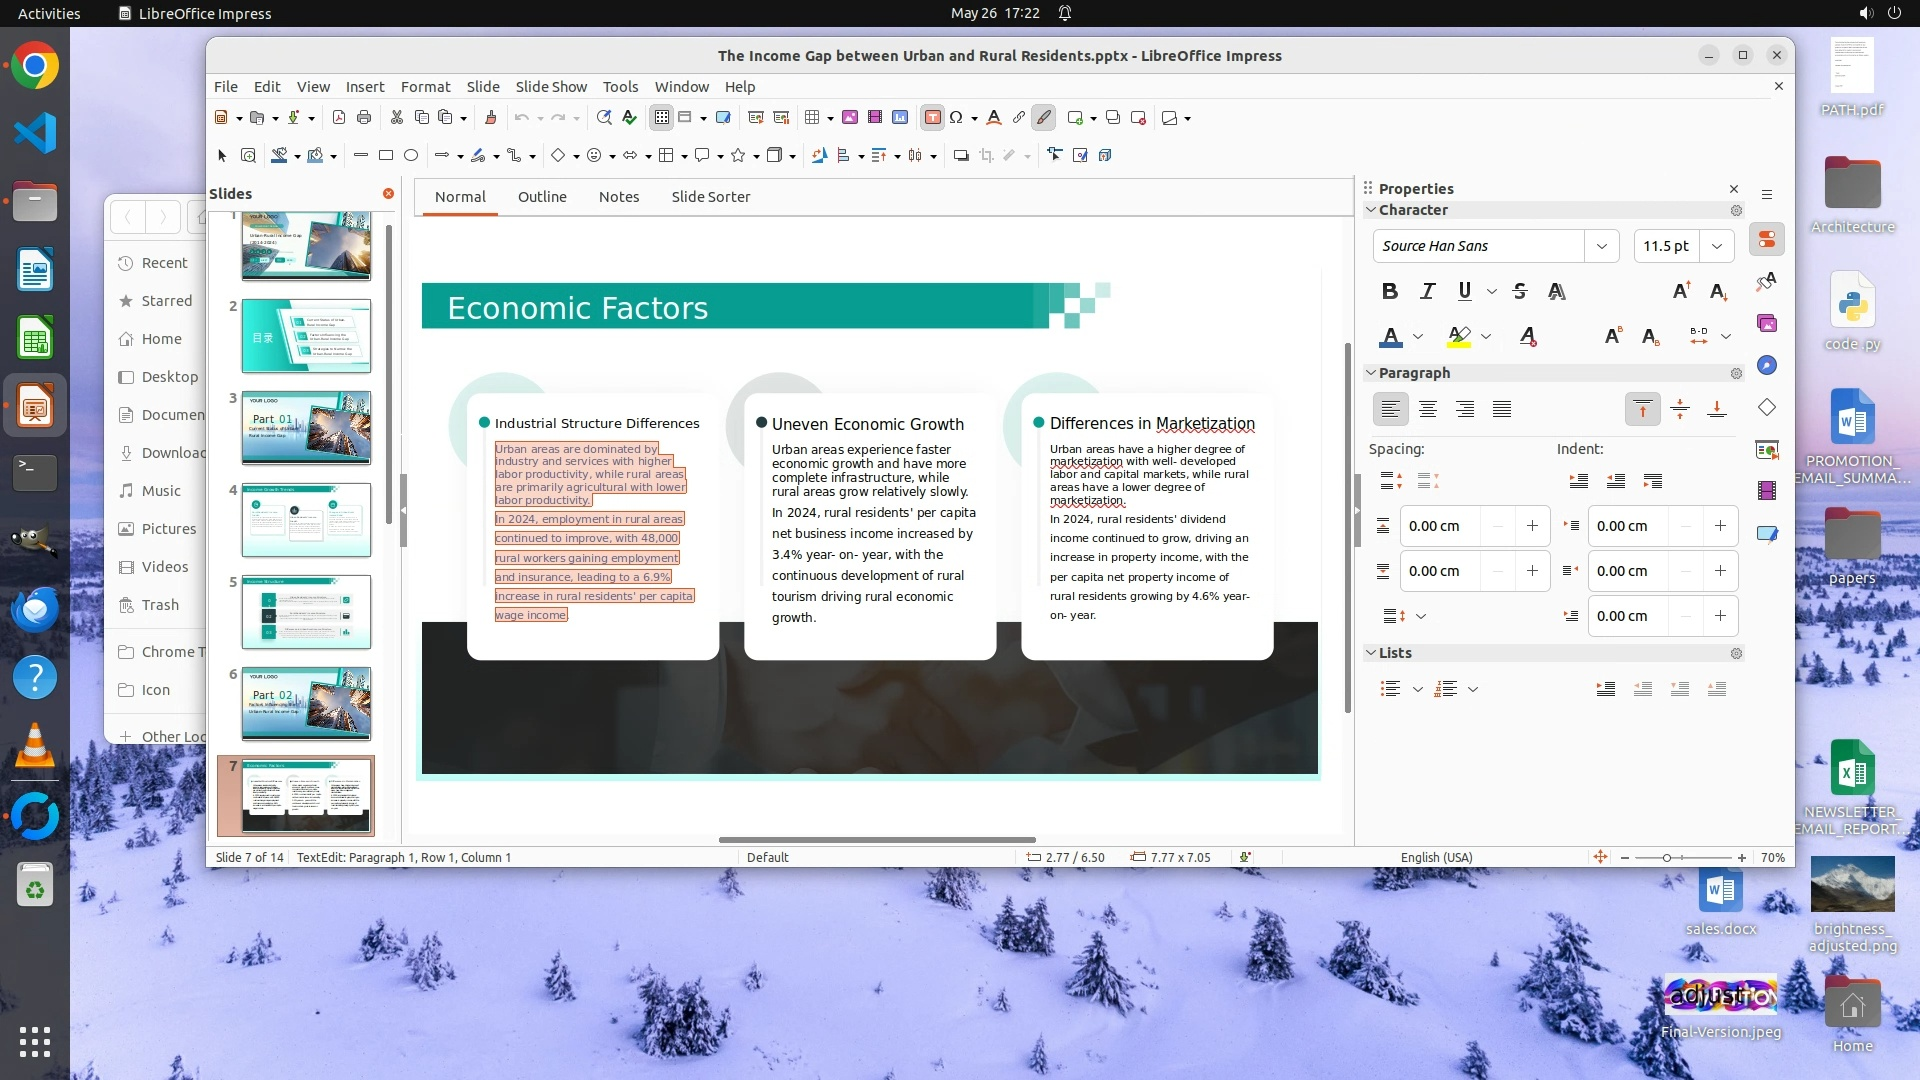Toggle the Display Grid toolbar button
1920x1080 pixels.
[661, 118]
